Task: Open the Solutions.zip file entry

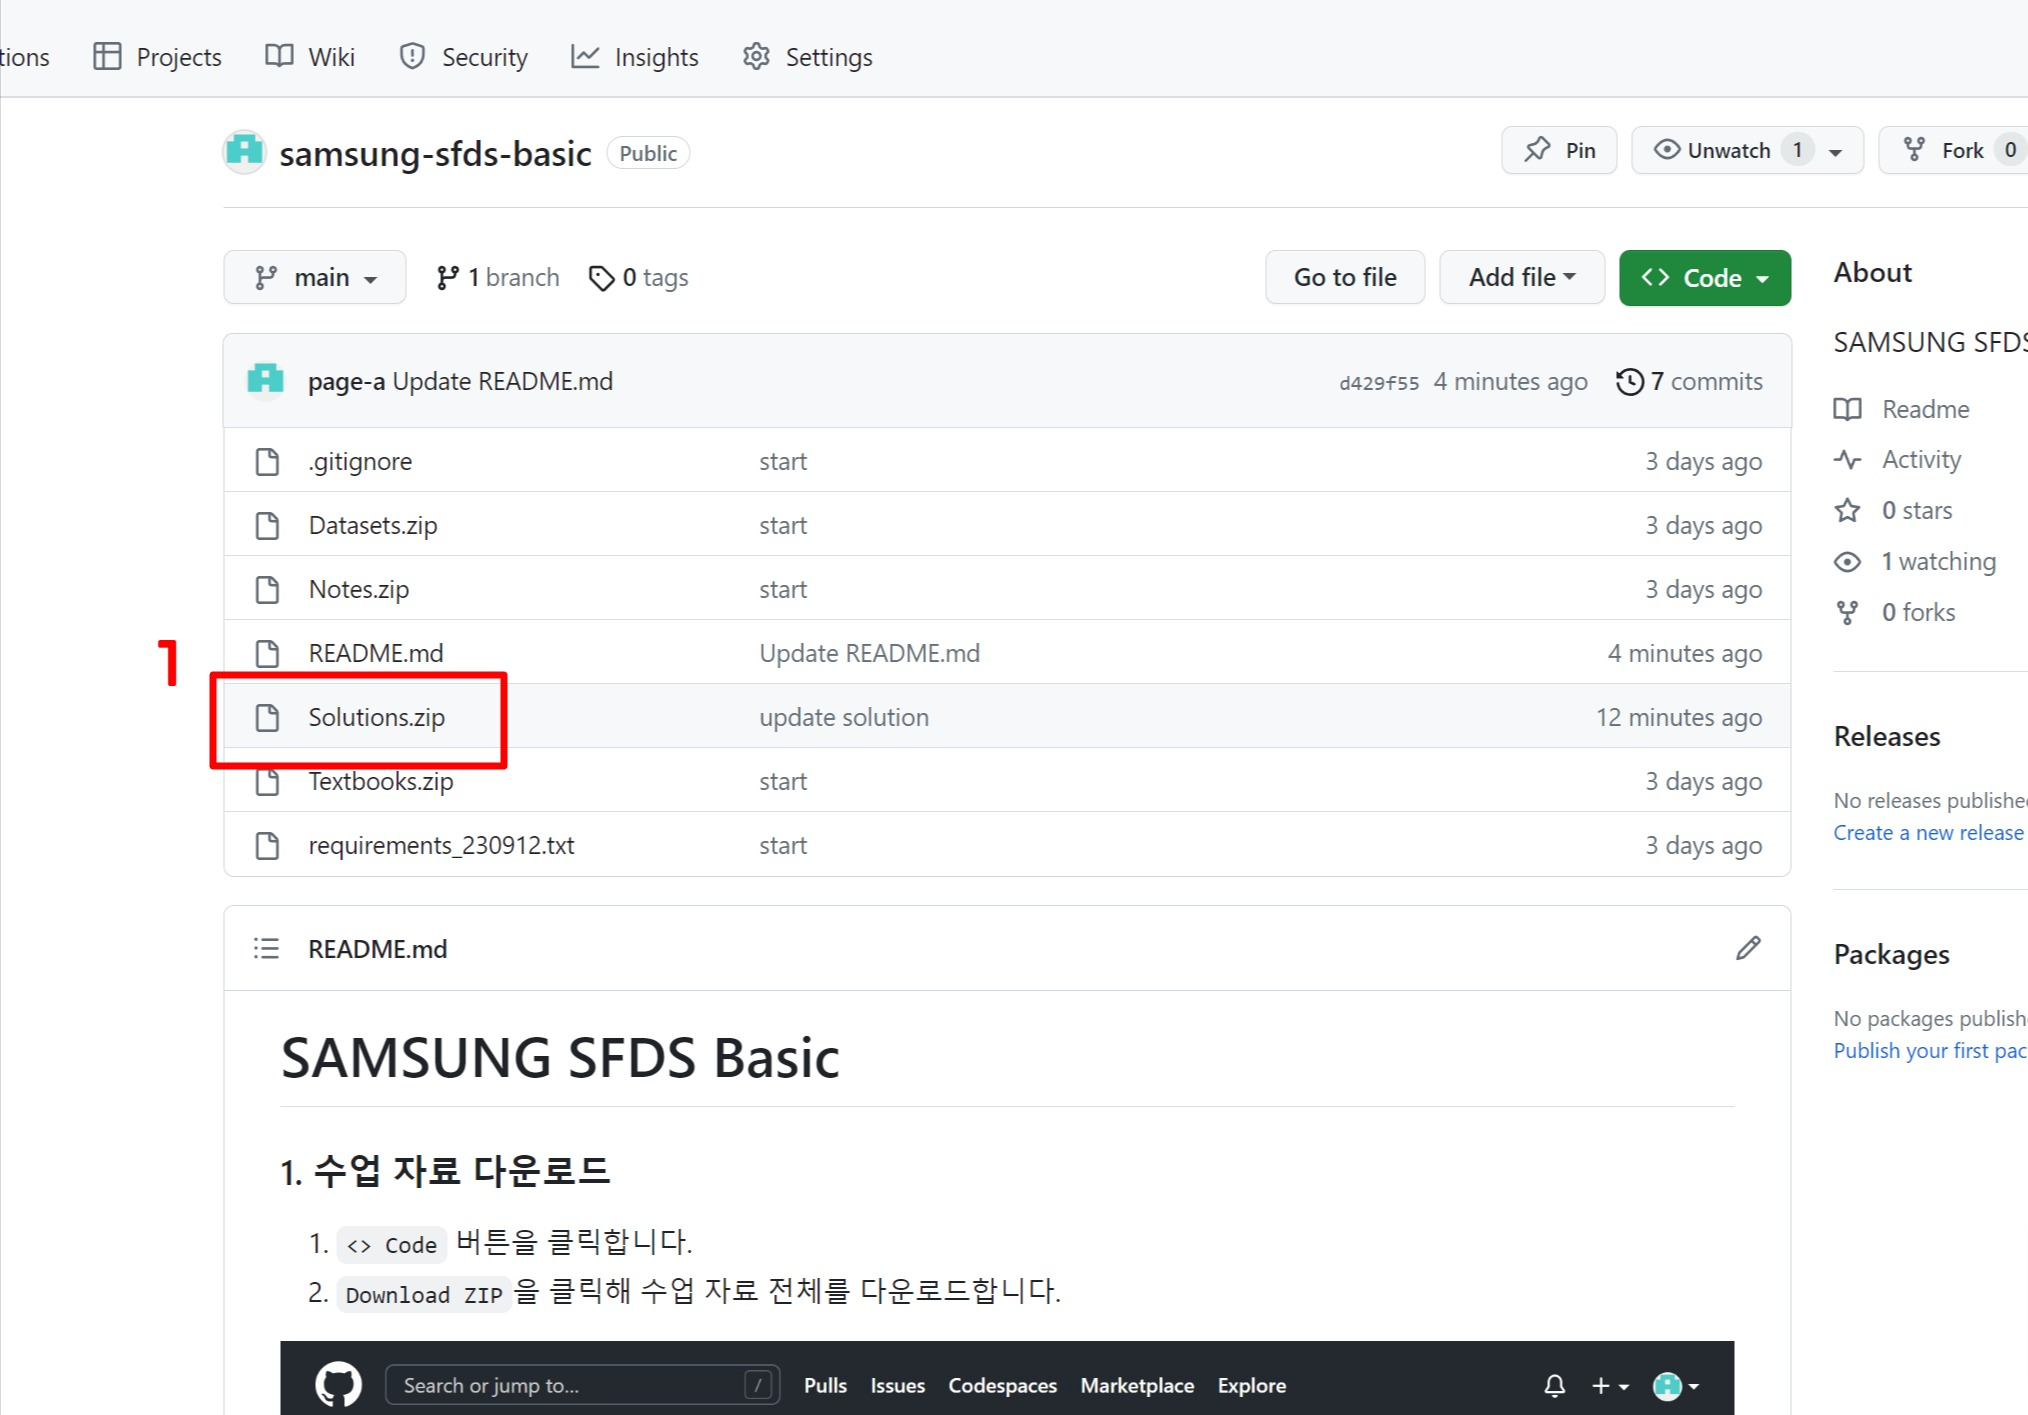Action: (377, 717)
